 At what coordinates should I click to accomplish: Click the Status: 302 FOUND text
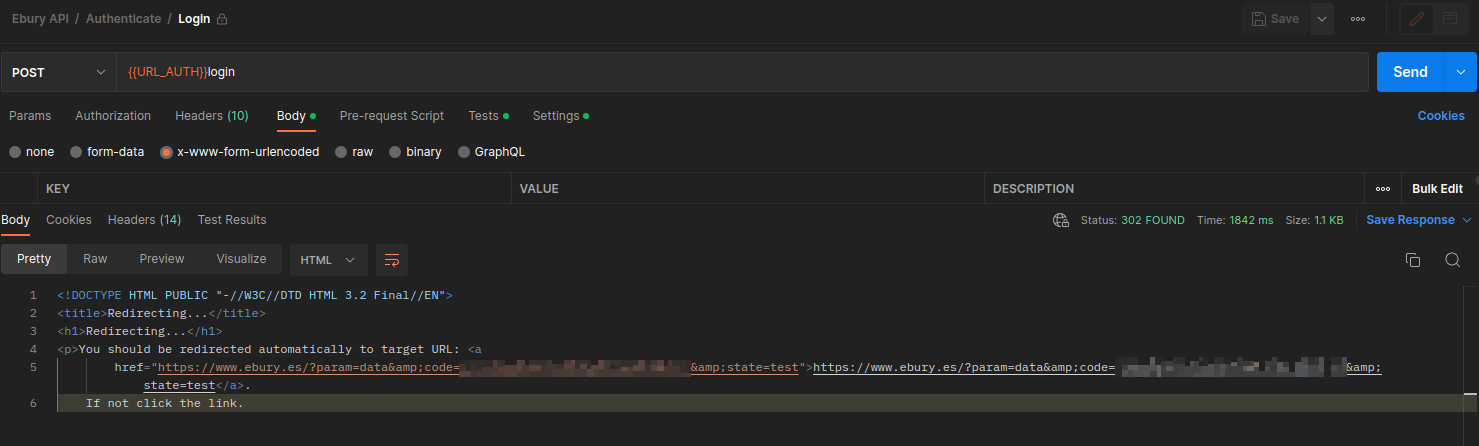click(1132, 220)
